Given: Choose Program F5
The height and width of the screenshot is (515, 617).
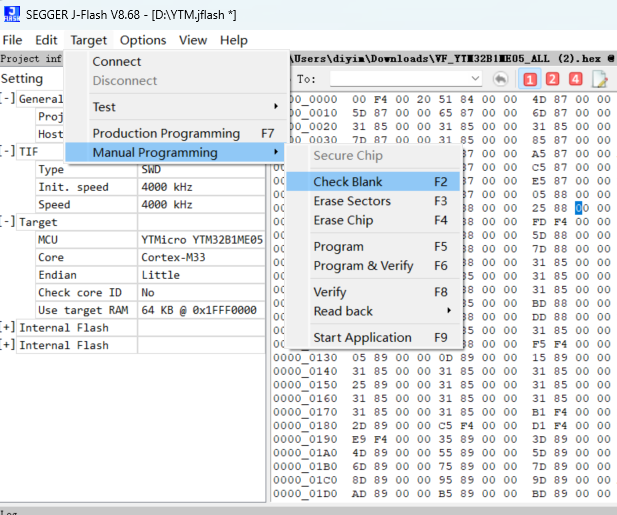Looking at the screenshot, I should pyautogui.click(x=373, y=246).
